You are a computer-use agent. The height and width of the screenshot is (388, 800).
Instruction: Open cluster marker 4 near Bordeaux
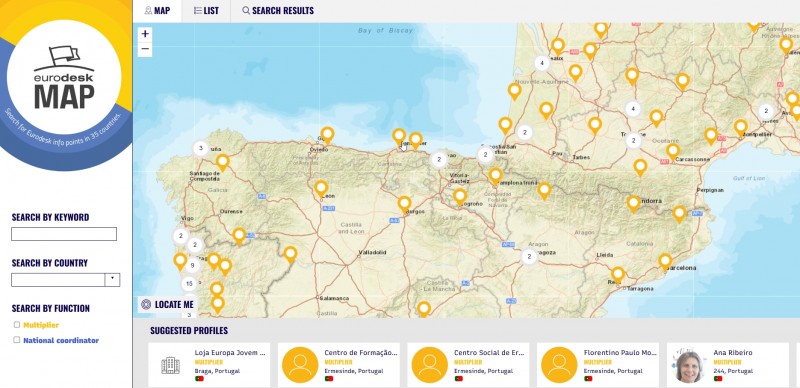pyautogui.click(x=542, y=63)
